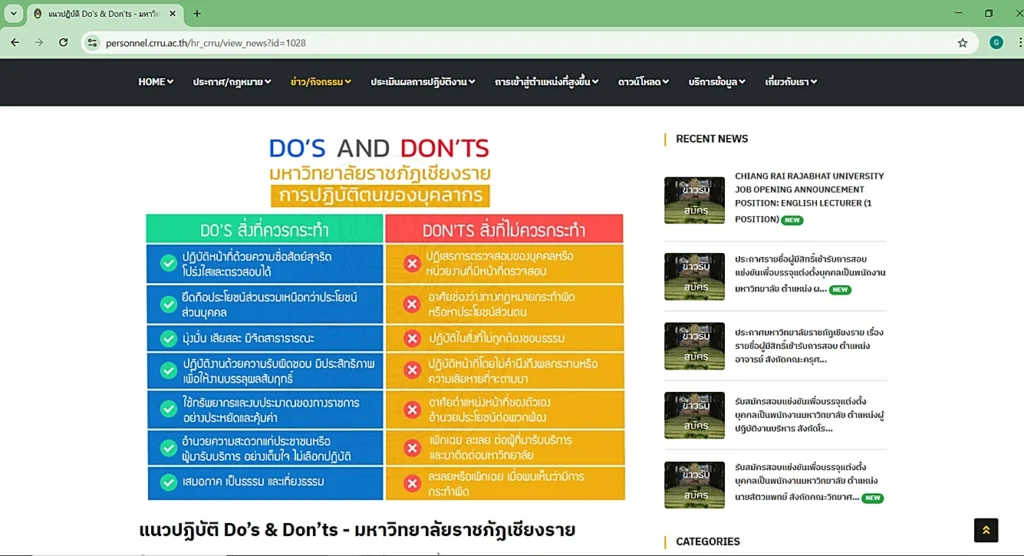Screen dimensions: 1024x556
Task: Click the Do's and Don'ts infographic image
Action: coord(384,316)
